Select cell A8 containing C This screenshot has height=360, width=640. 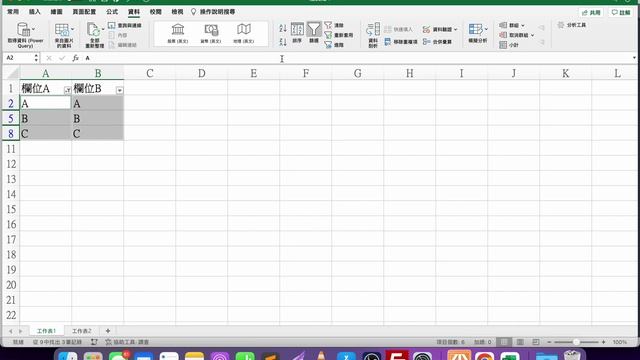[45, 133]
